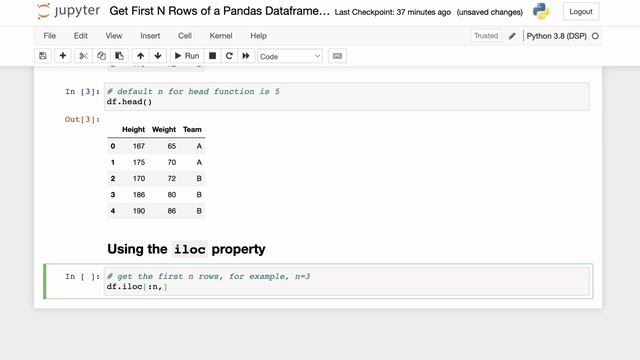Paste cells below icon
This screenshot has height=360, width=640.
(119, 56)
